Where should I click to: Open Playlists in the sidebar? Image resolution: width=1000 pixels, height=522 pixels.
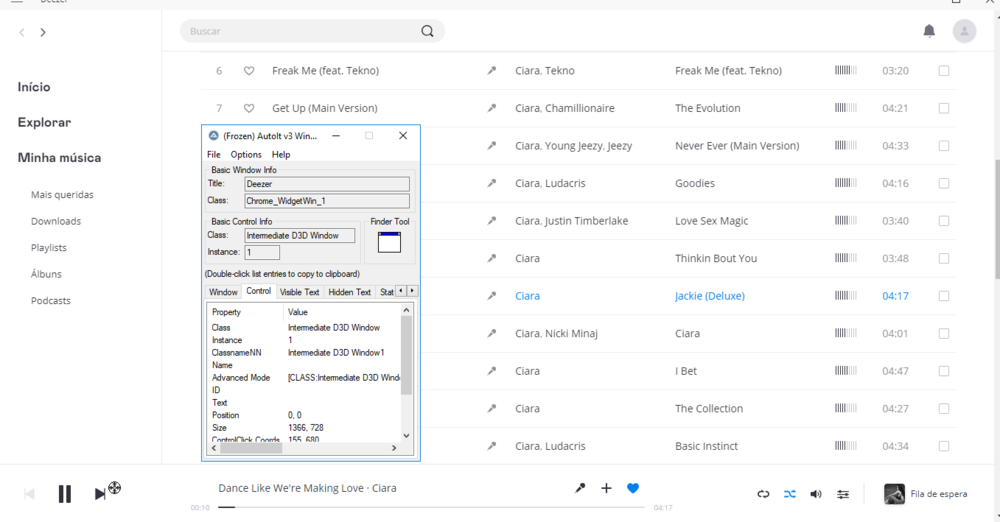[48, 248]
